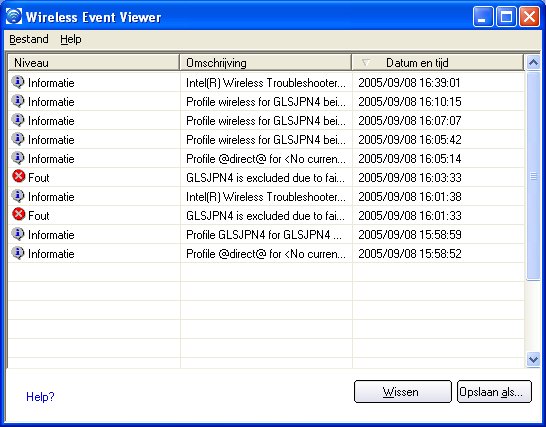Click the info icon of the 16:01:38 event
Image resolution: width=546 pixels, height=427 pixels.
pos(18,196)
